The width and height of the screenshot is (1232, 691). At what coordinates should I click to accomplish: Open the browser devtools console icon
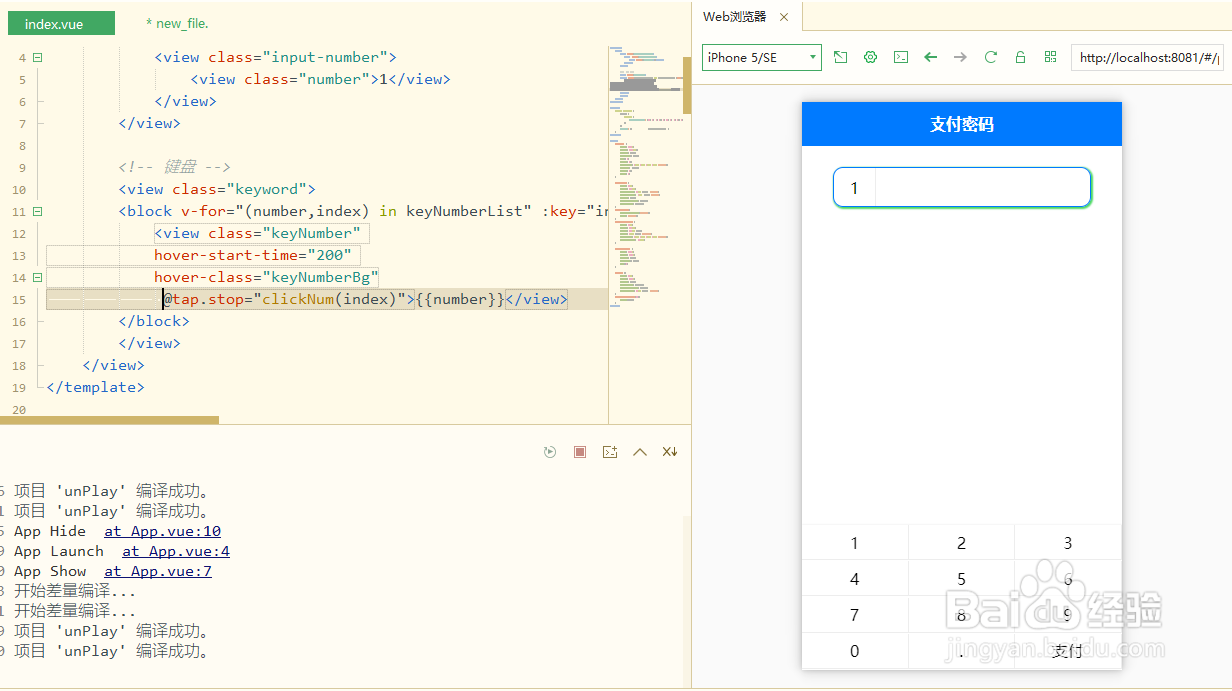900,57
